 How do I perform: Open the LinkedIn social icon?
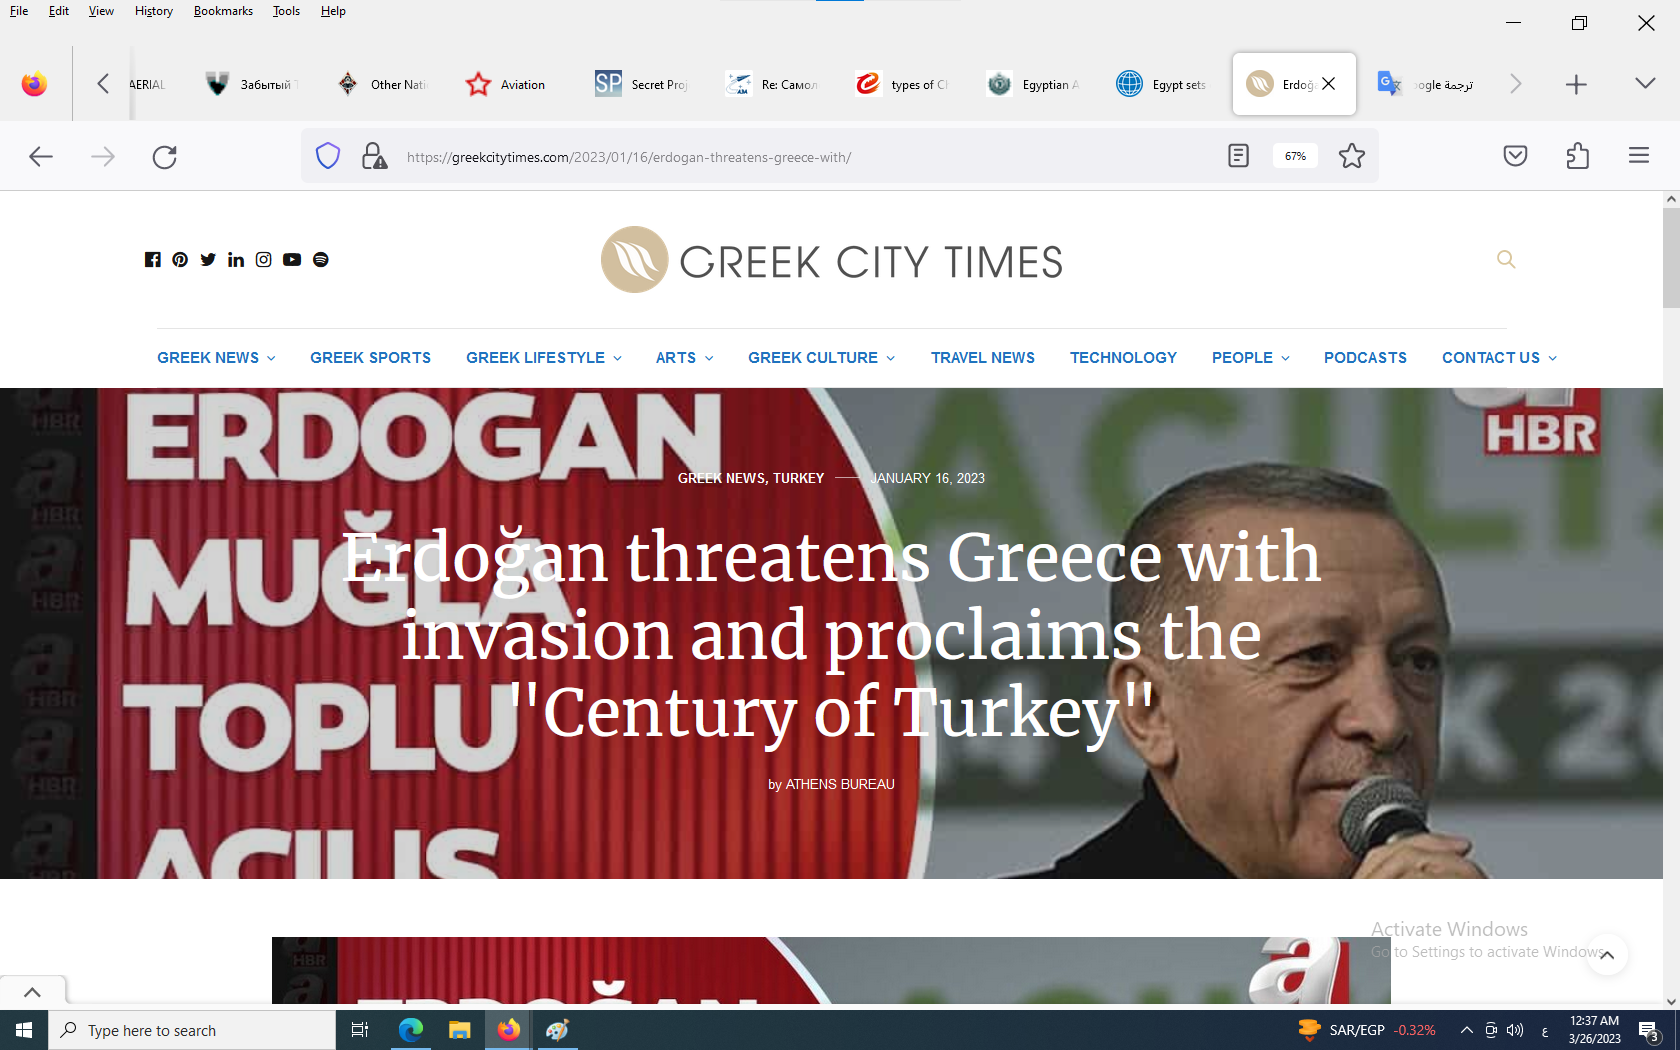pyautogui.click(x=236, y=260)
